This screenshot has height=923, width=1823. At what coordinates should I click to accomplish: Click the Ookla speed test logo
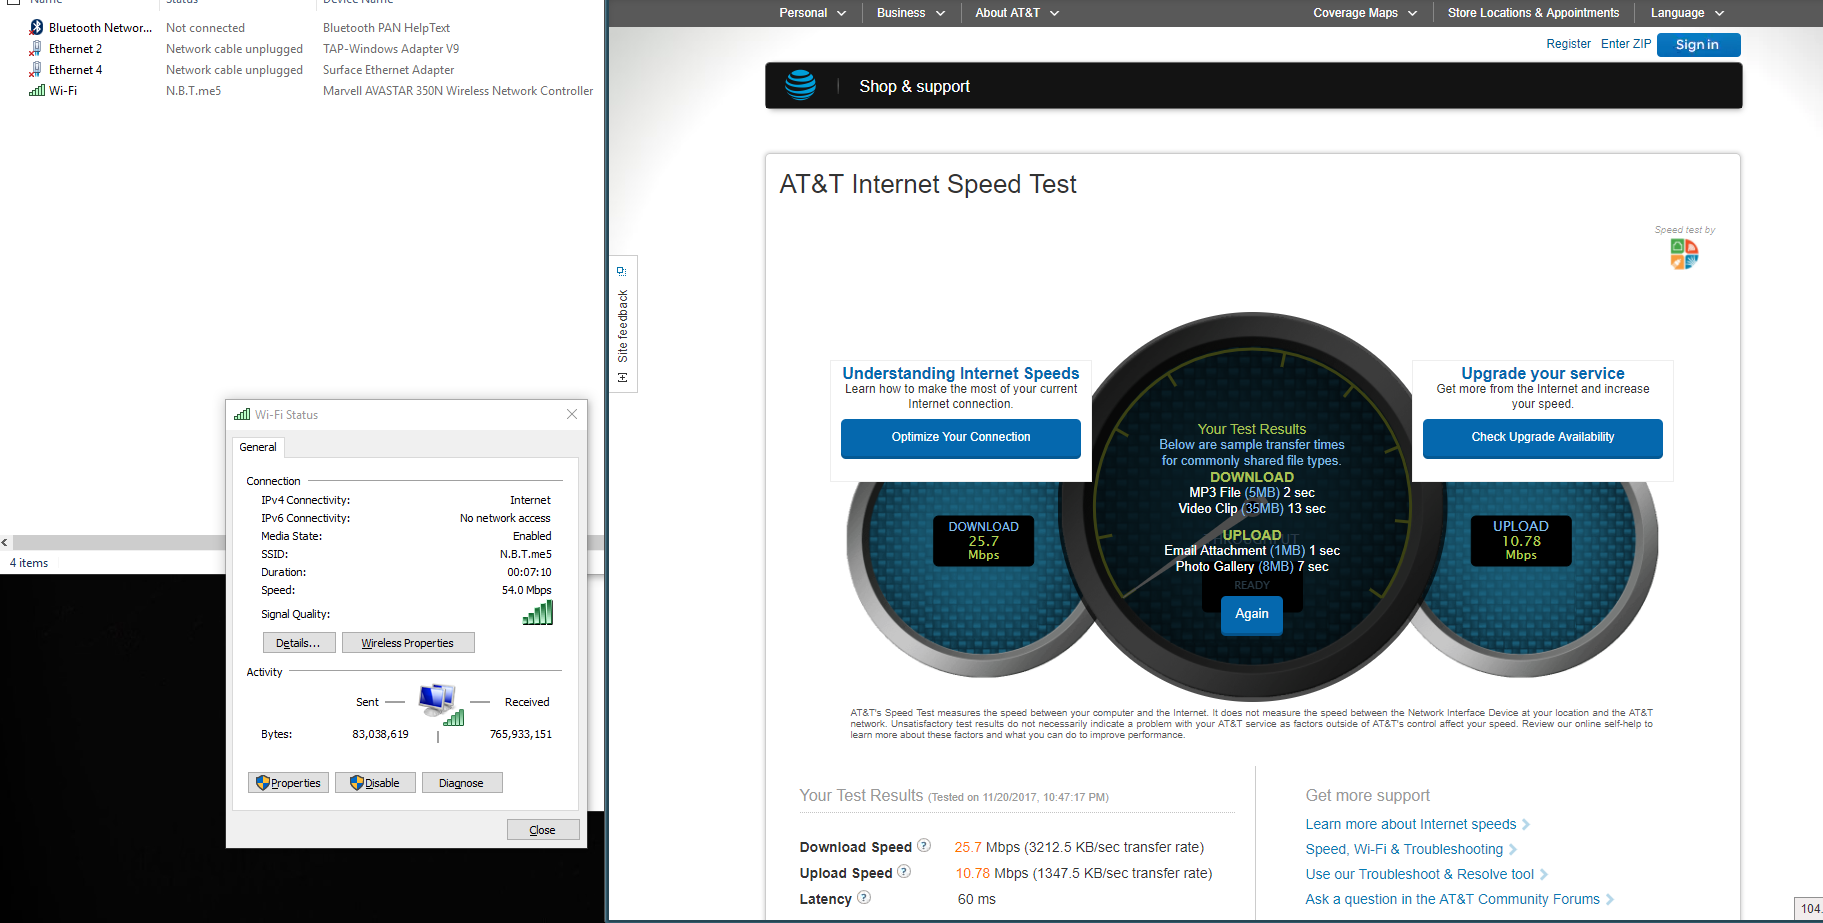1684,254
